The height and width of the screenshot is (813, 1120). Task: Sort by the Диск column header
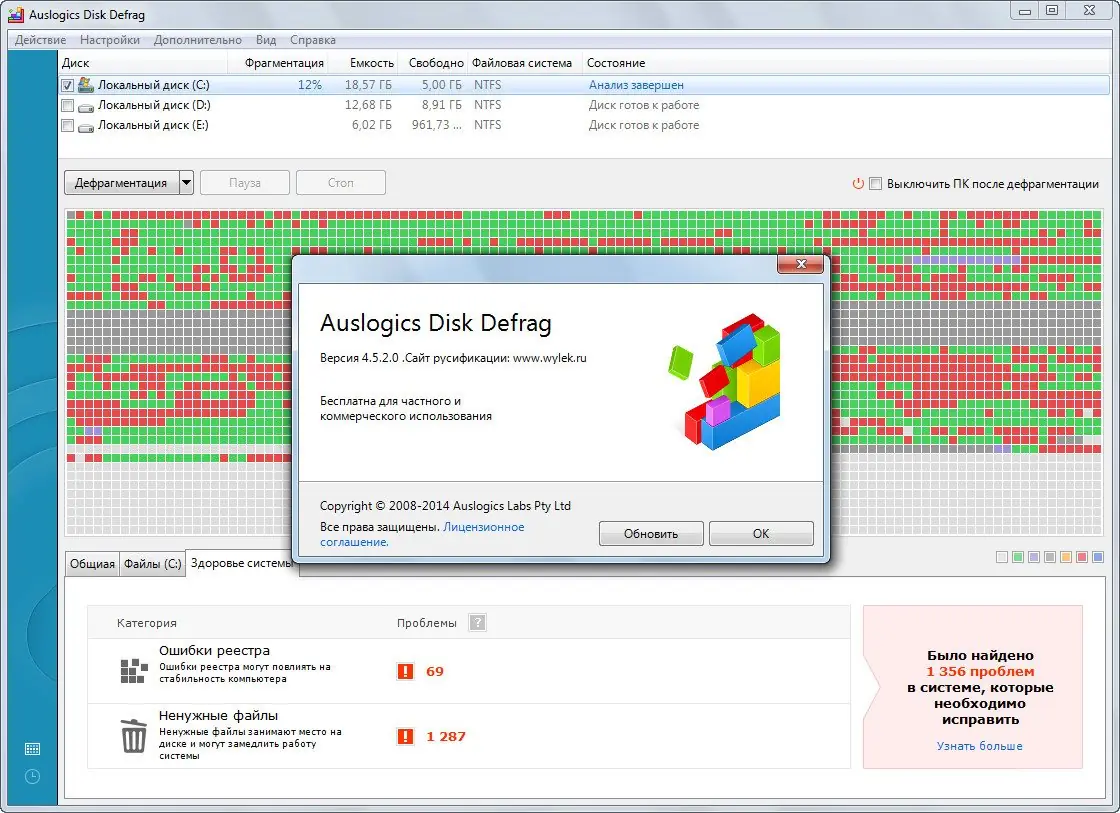pyautogui.click(x=143, y=63)
